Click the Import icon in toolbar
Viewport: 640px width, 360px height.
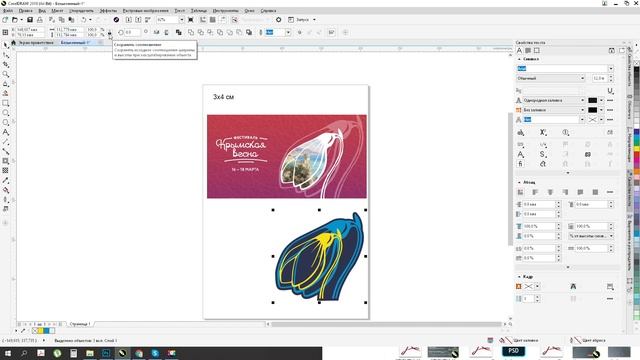(129, 20)
